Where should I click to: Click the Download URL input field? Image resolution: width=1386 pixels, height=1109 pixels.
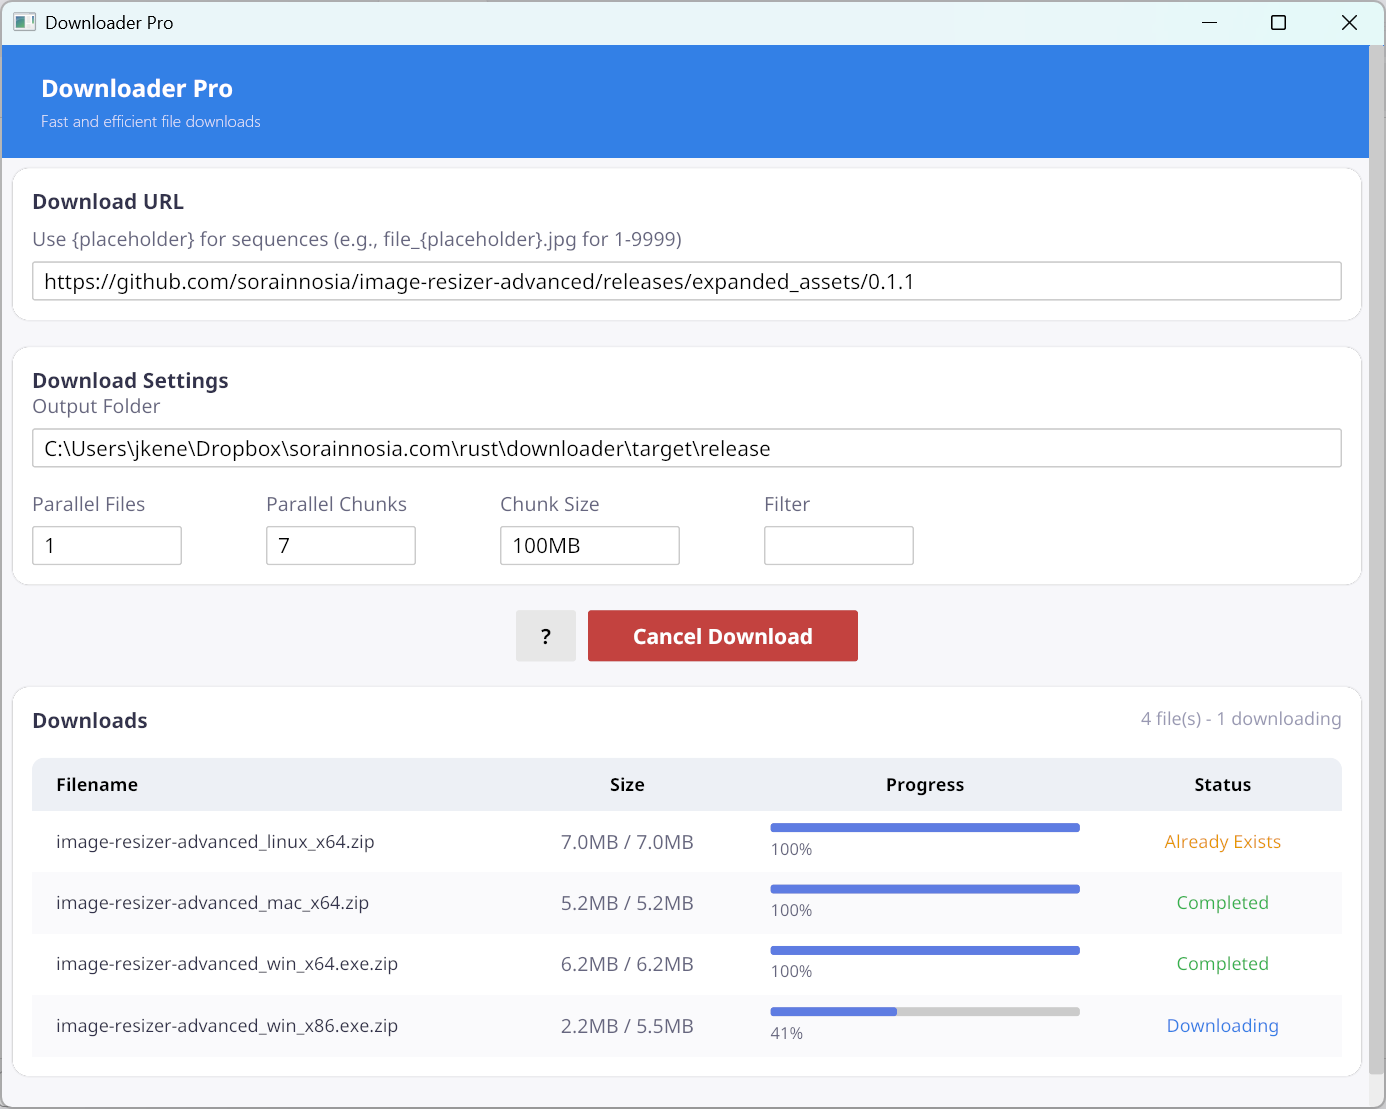(x=686, y=281)
